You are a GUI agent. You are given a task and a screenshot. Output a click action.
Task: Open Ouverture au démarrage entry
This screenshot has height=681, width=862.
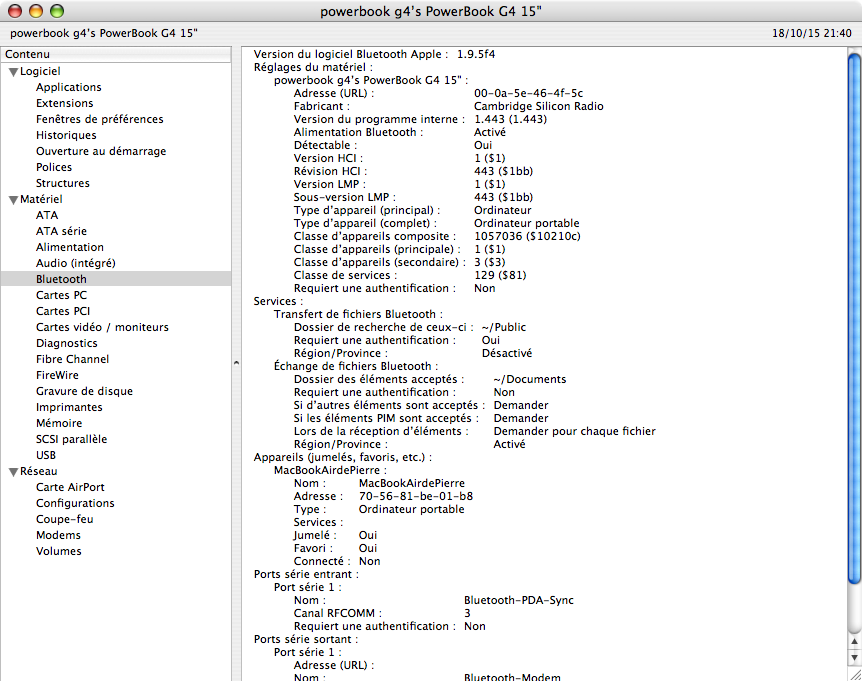click(x=101, y=151)
